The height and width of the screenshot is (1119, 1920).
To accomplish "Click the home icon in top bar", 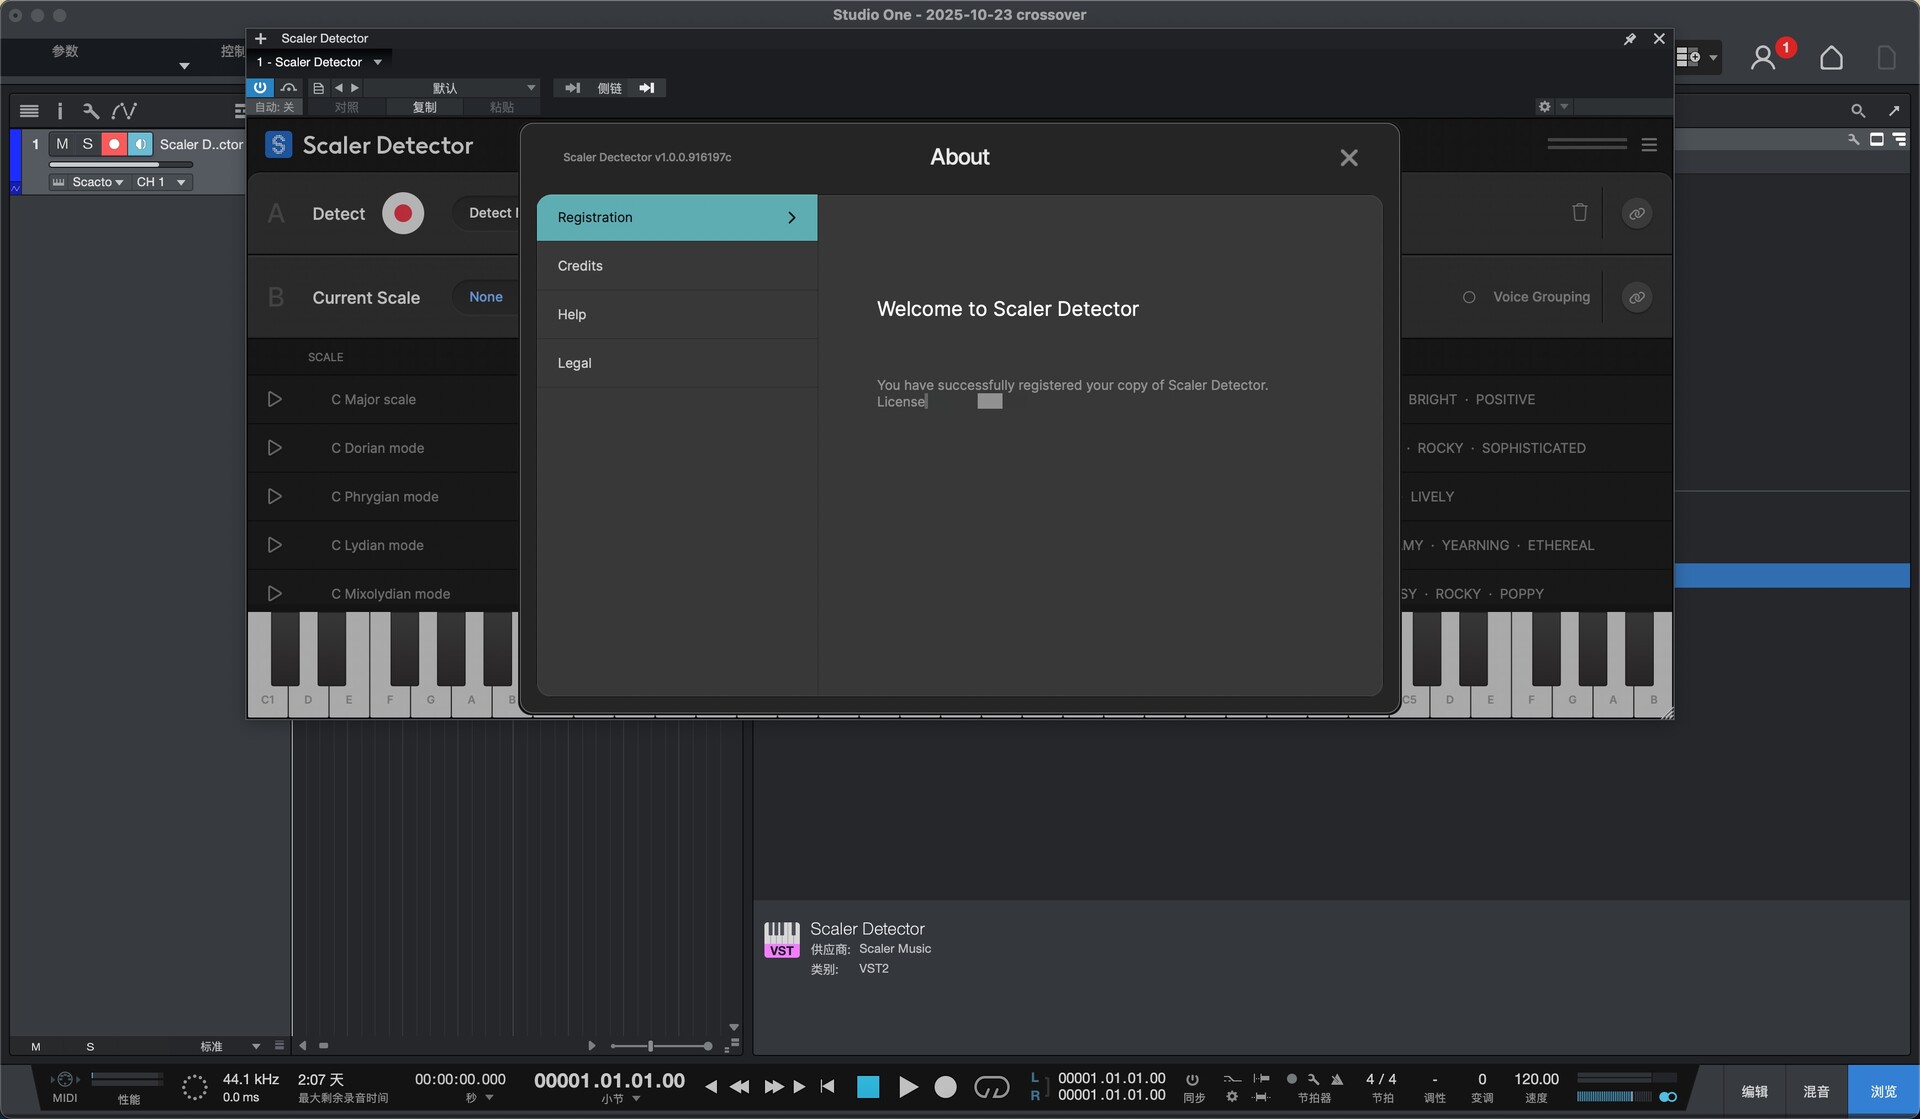I will (x=1830, y=58).
